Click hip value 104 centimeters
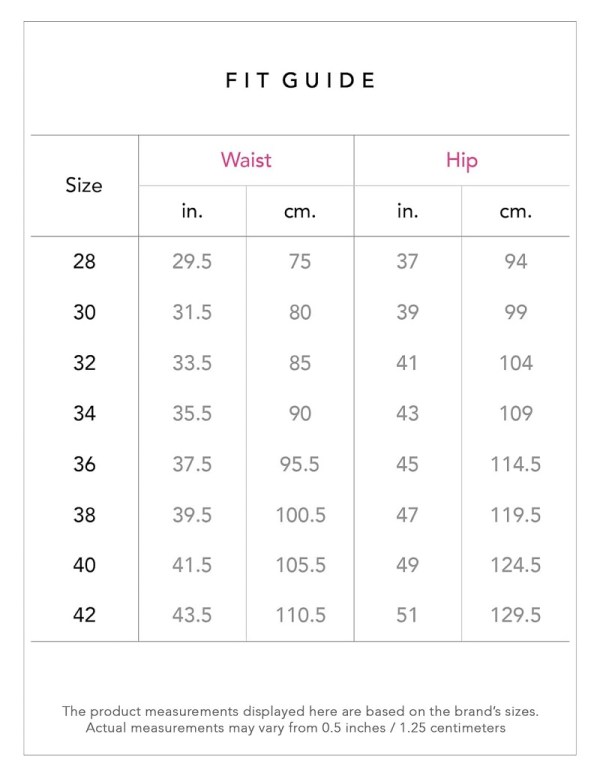Screen dimensions: 600x776 pyautogui.click(x=516, y=363)
